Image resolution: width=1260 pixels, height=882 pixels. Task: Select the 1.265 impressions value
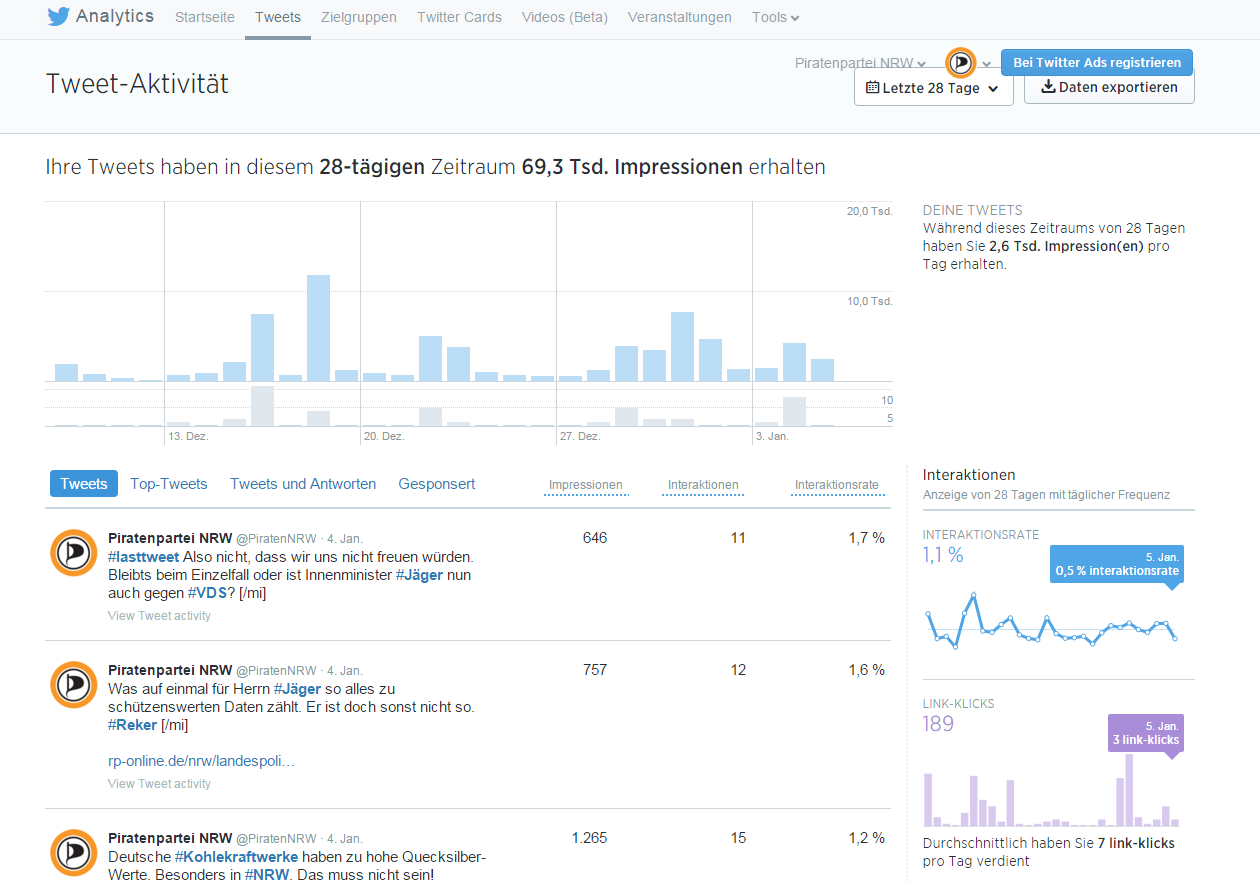[589, 838]
